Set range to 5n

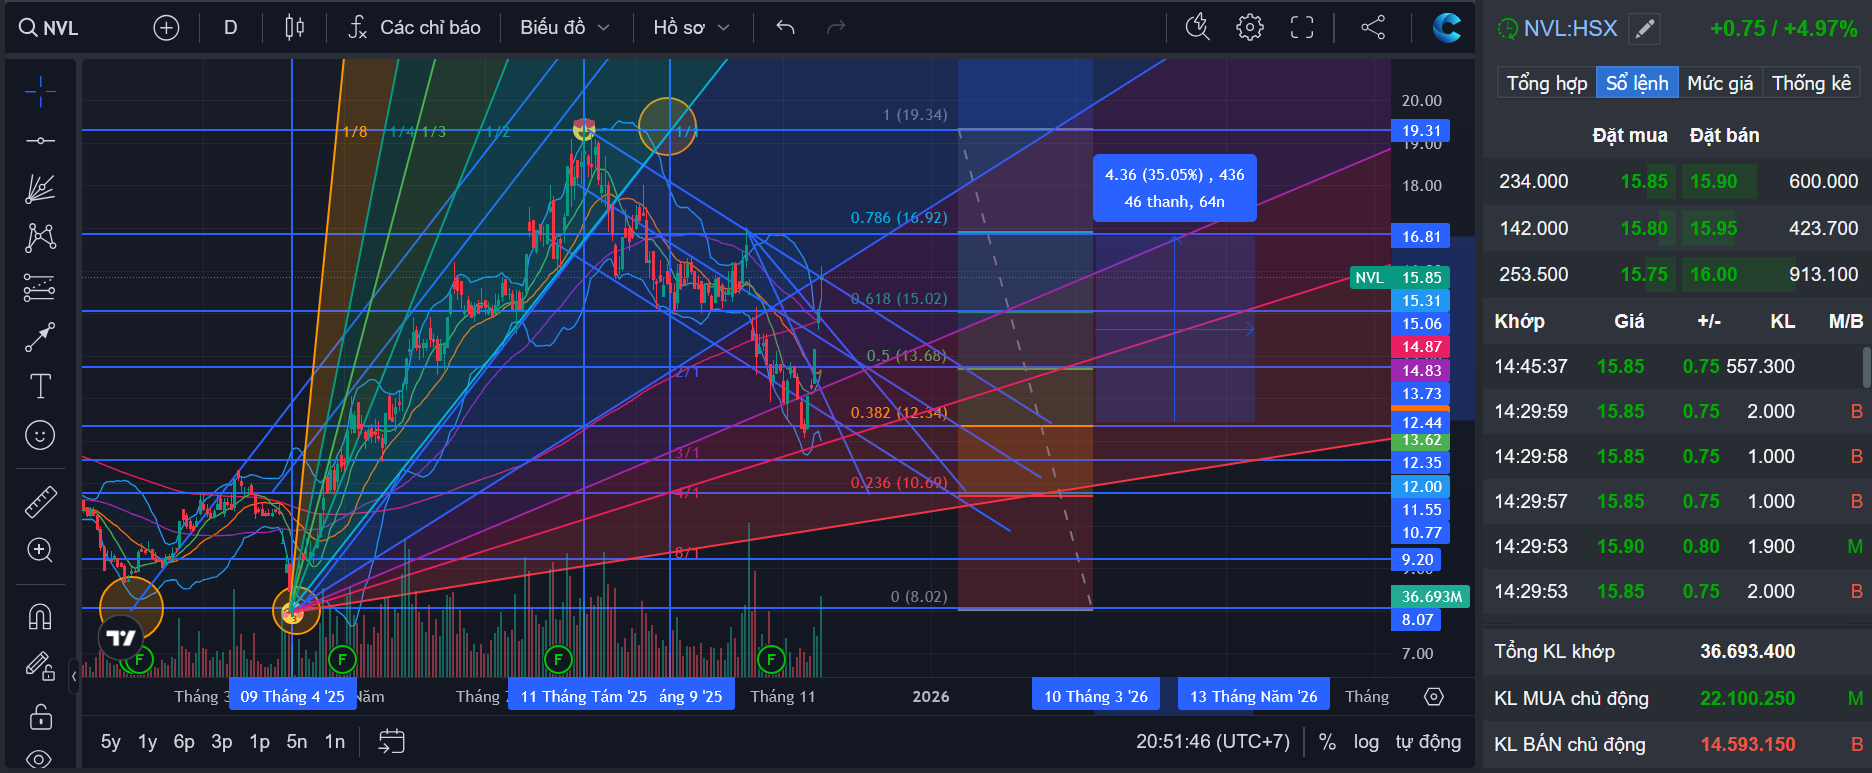[297, 742]
